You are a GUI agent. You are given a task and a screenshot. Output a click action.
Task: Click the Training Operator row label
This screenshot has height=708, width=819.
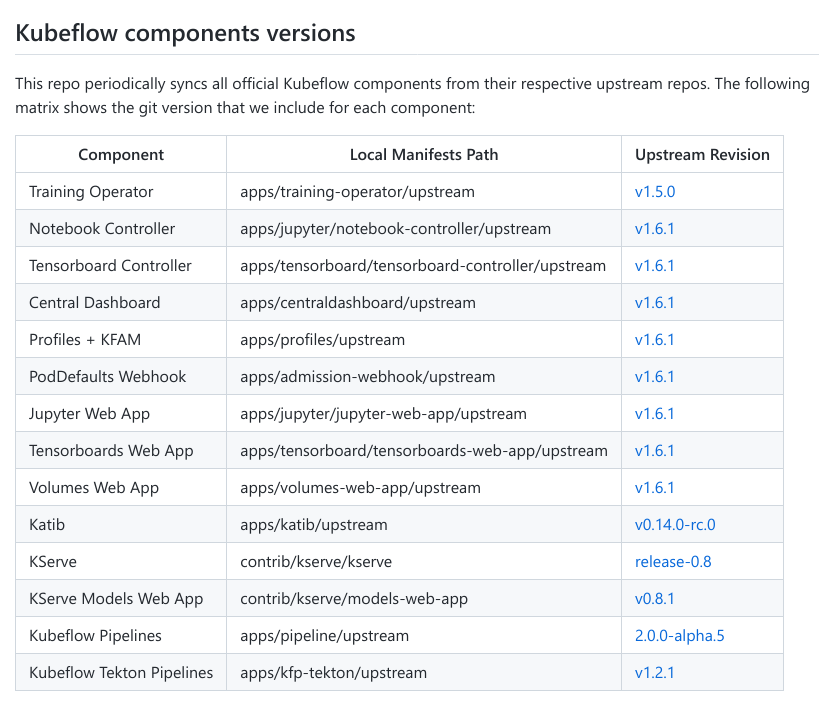click(92, 191)
